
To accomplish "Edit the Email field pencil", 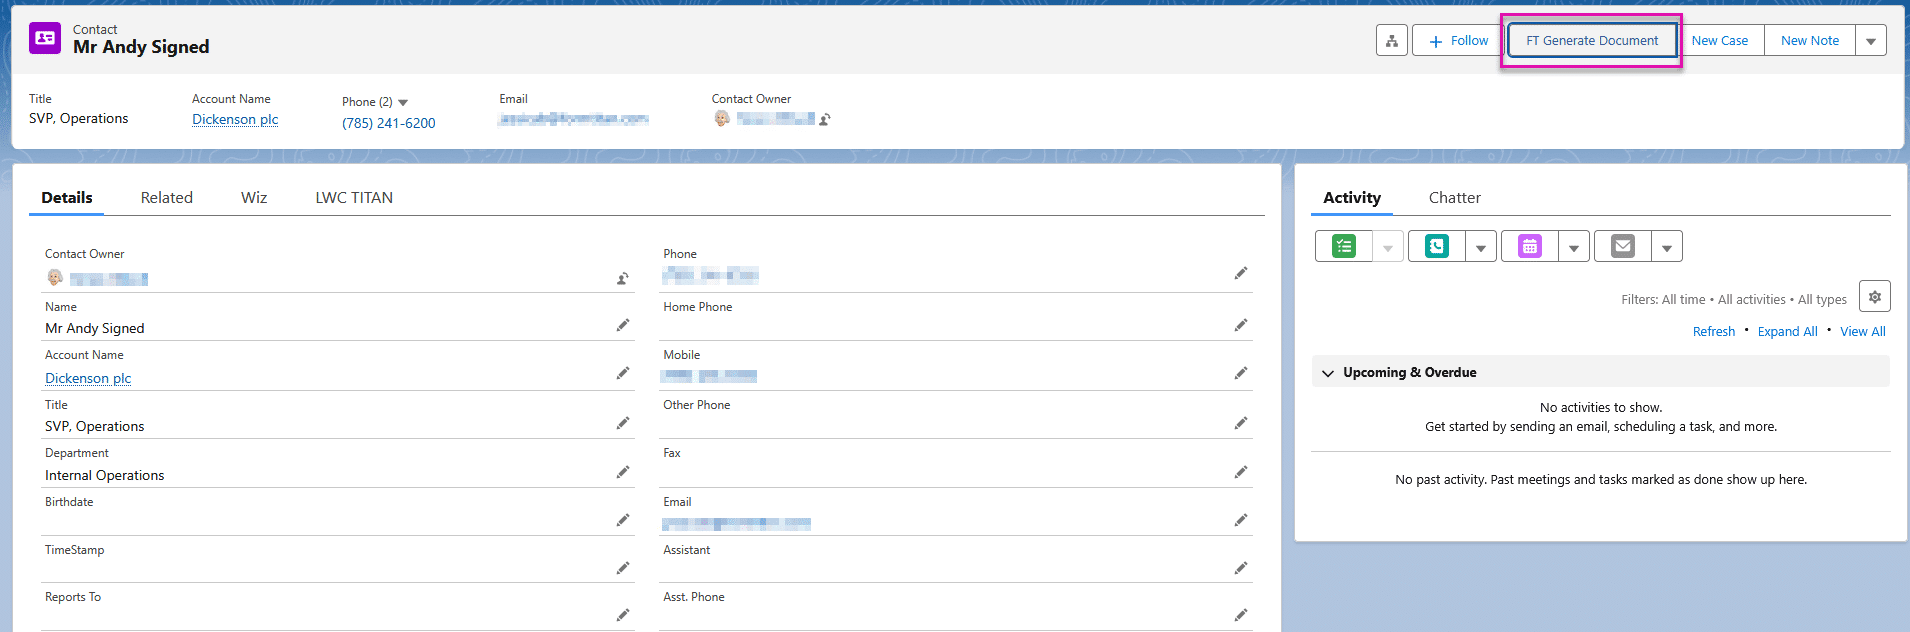I will click(x=1241, y=520).
